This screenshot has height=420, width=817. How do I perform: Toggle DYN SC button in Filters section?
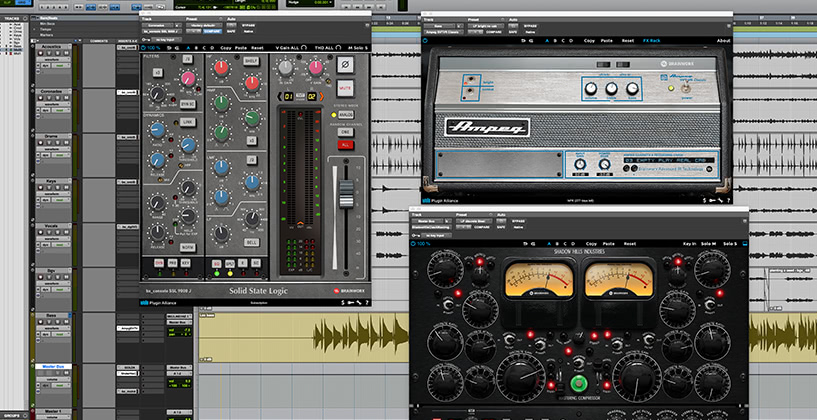pos(188,103)
